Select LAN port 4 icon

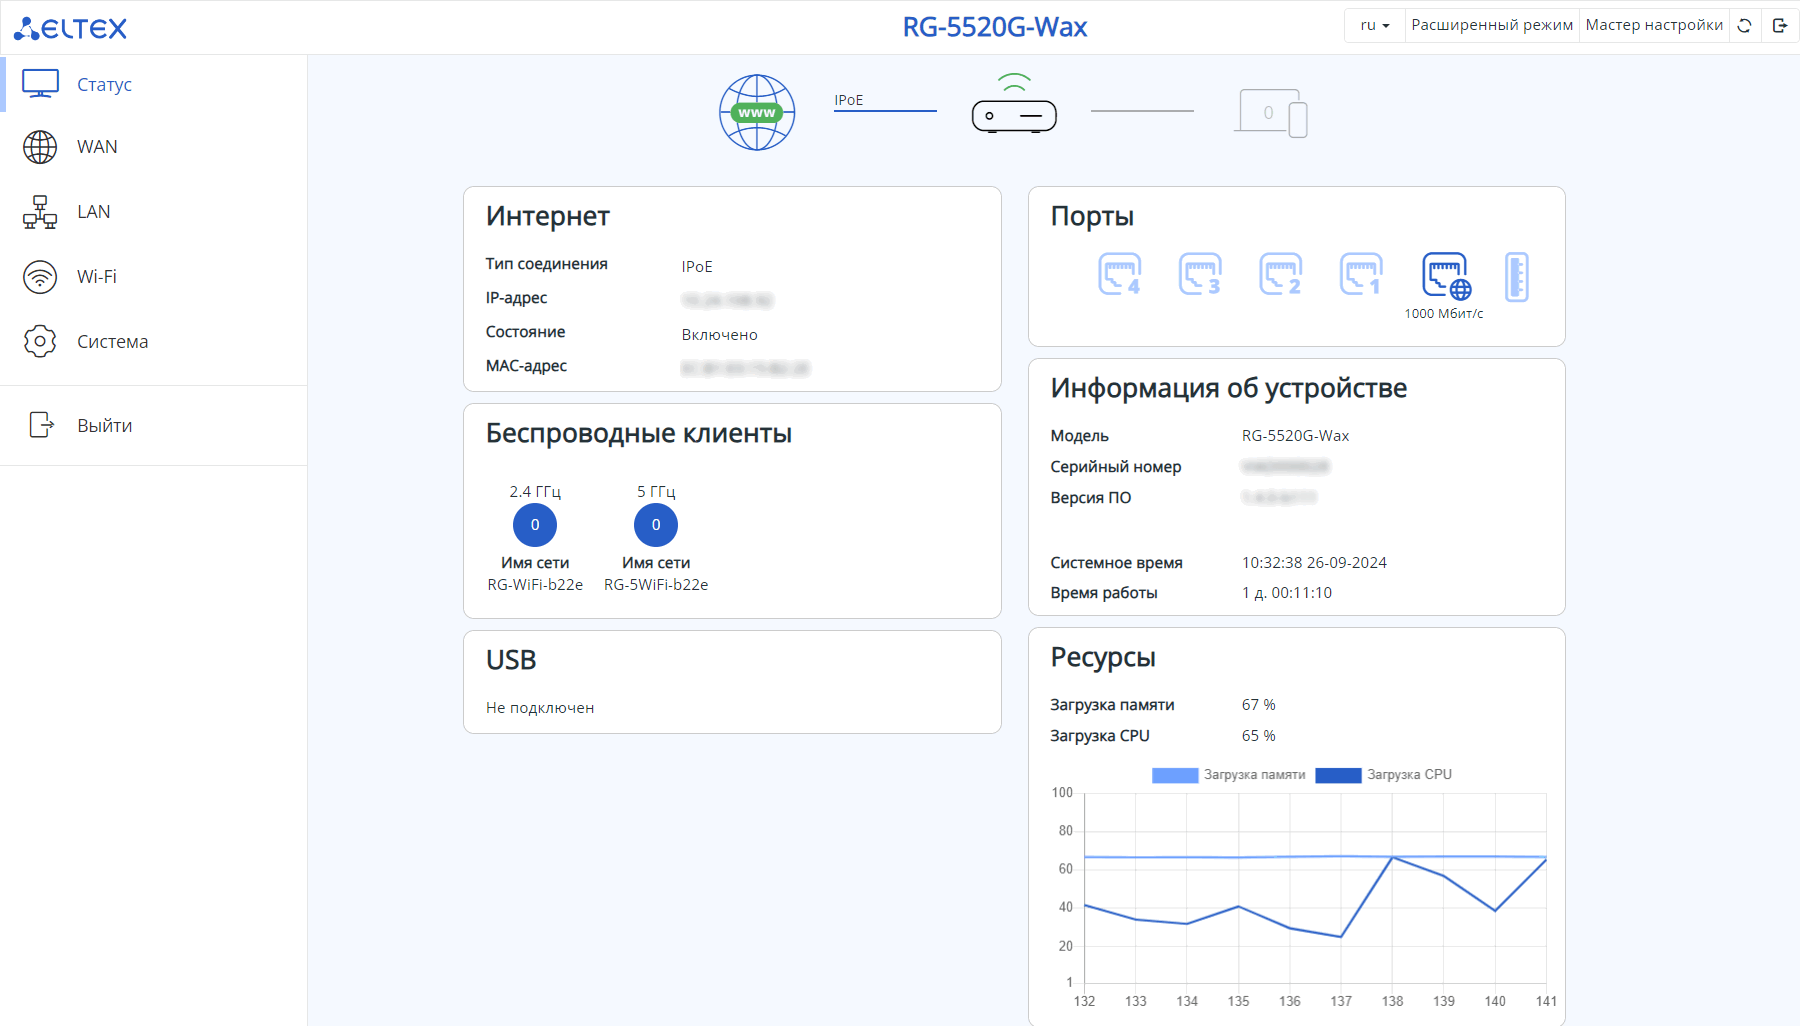1119,274
